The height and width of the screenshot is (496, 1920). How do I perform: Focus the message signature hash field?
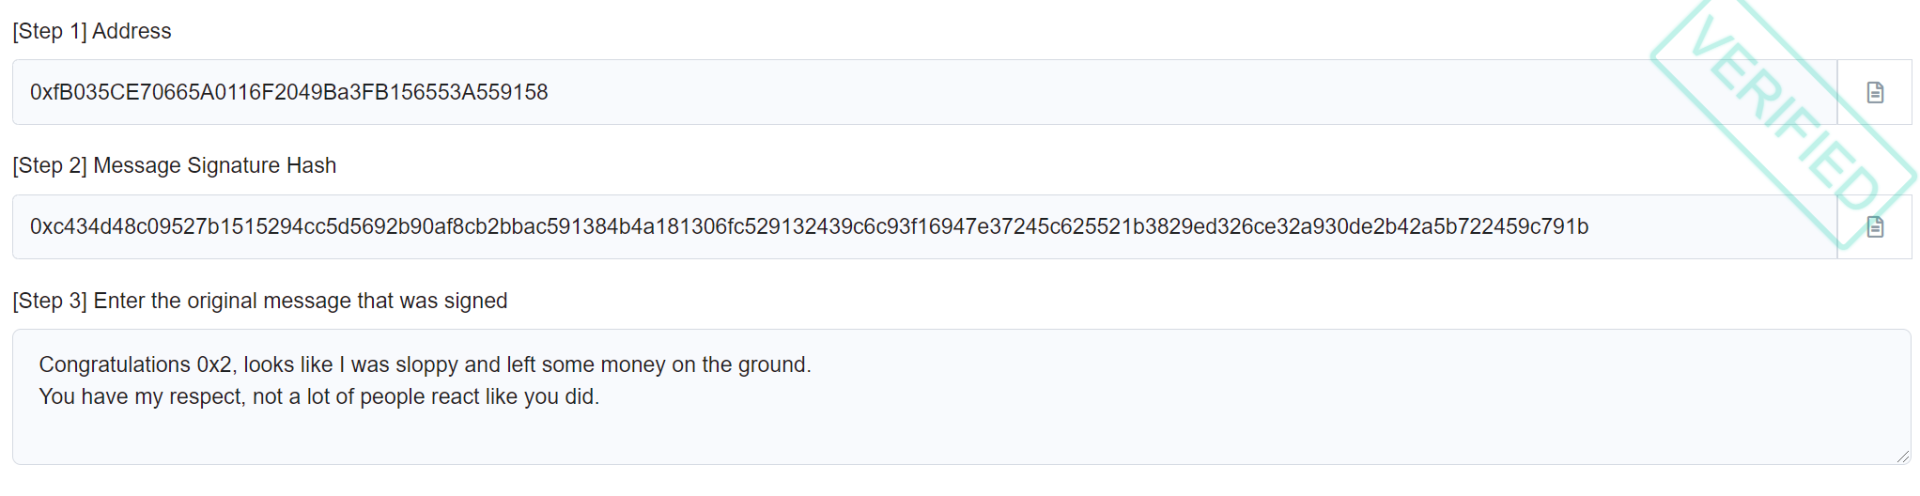coord(1700,227)
